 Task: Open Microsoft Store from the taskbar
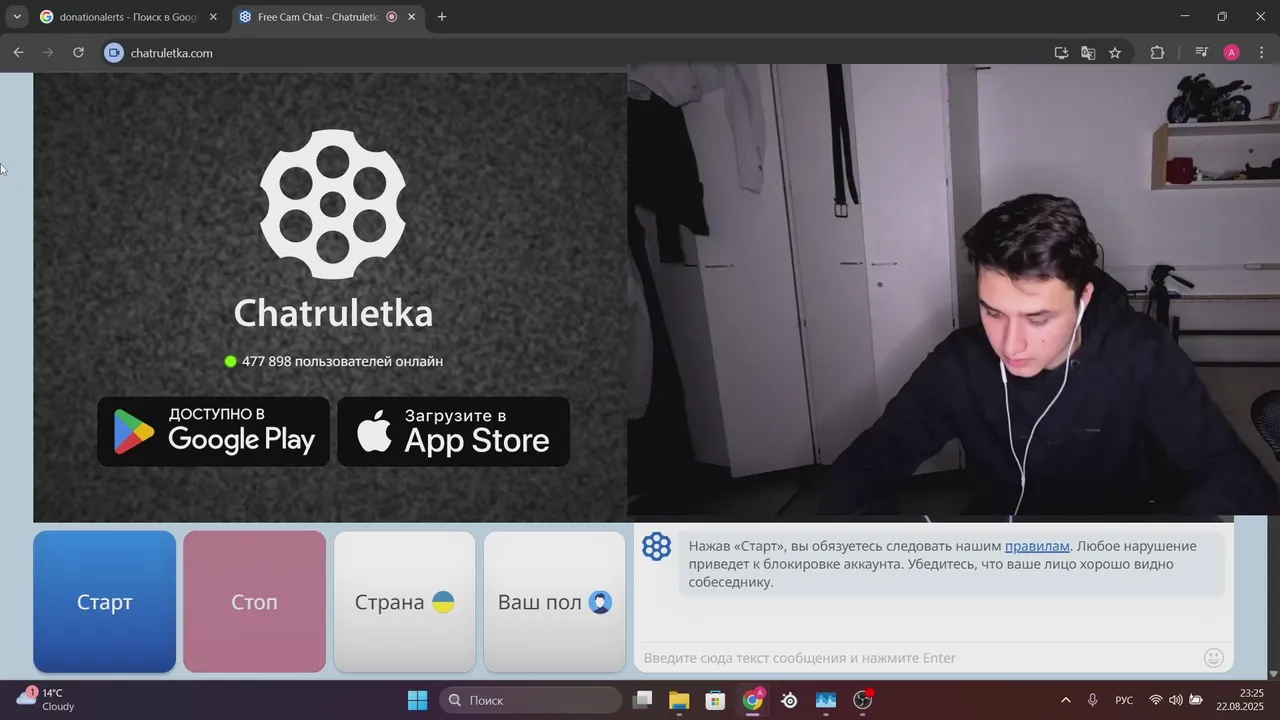(715, 700)
